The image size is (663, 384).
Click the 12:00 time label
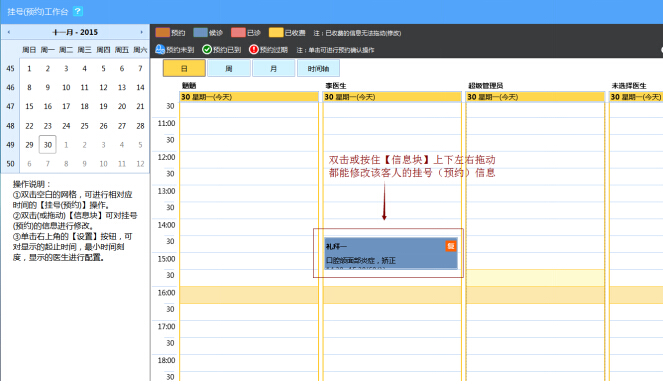[166, 157]
